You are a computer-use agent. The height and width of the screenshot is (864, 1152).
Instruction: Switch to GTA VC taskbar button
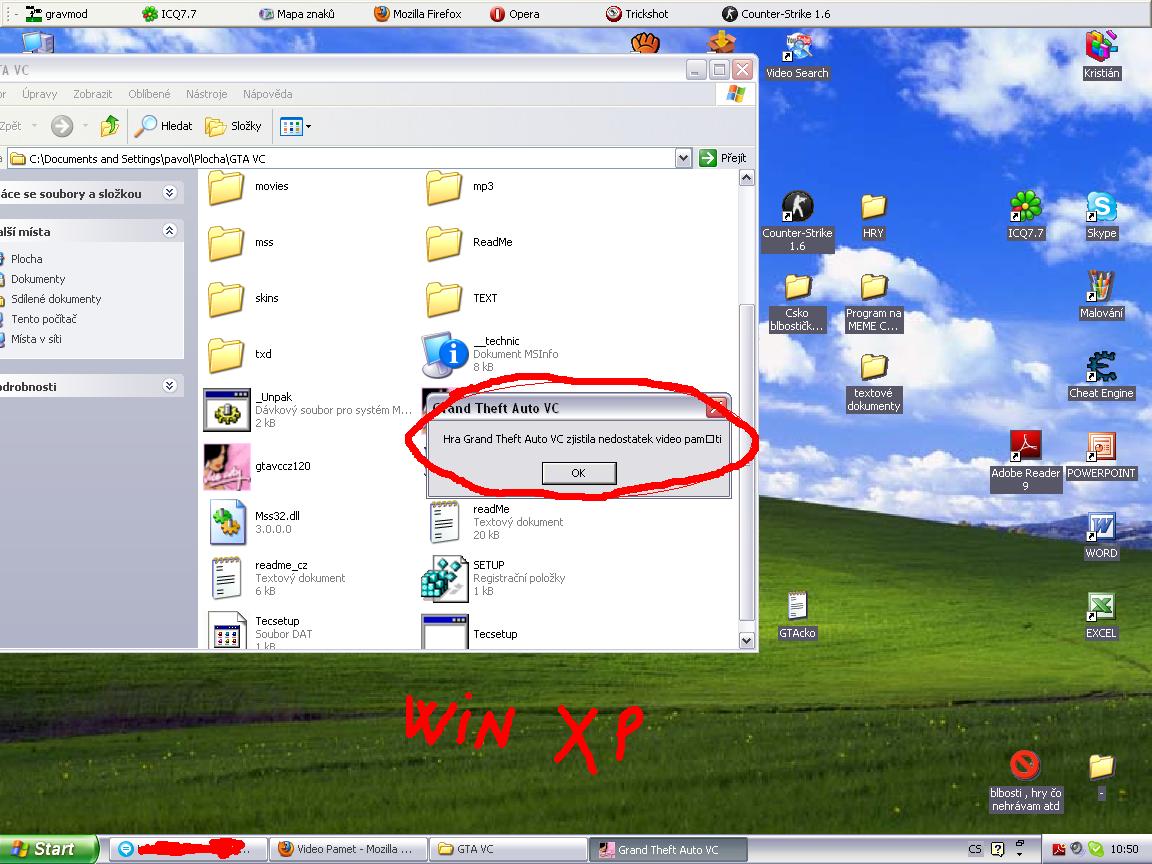[507, 849]
